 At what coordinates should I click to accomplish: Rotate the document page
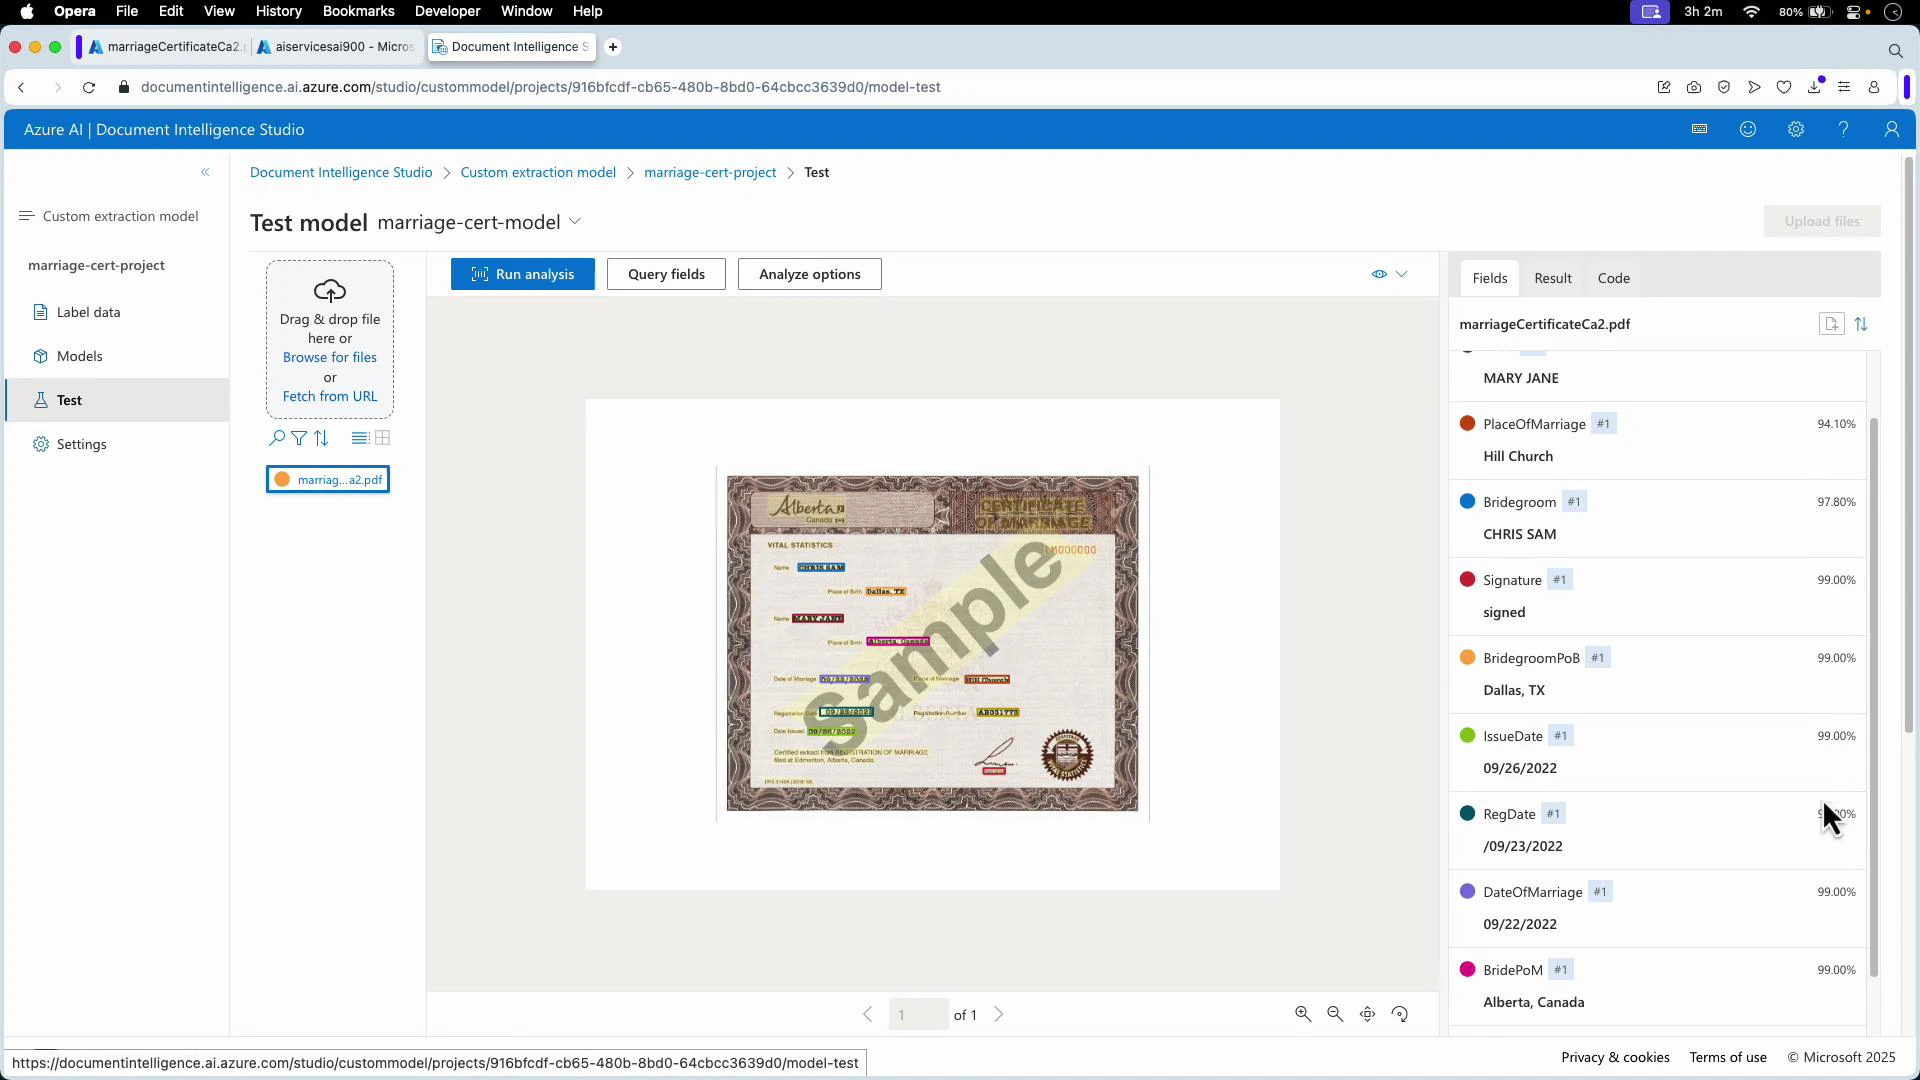point(1400,1014)
